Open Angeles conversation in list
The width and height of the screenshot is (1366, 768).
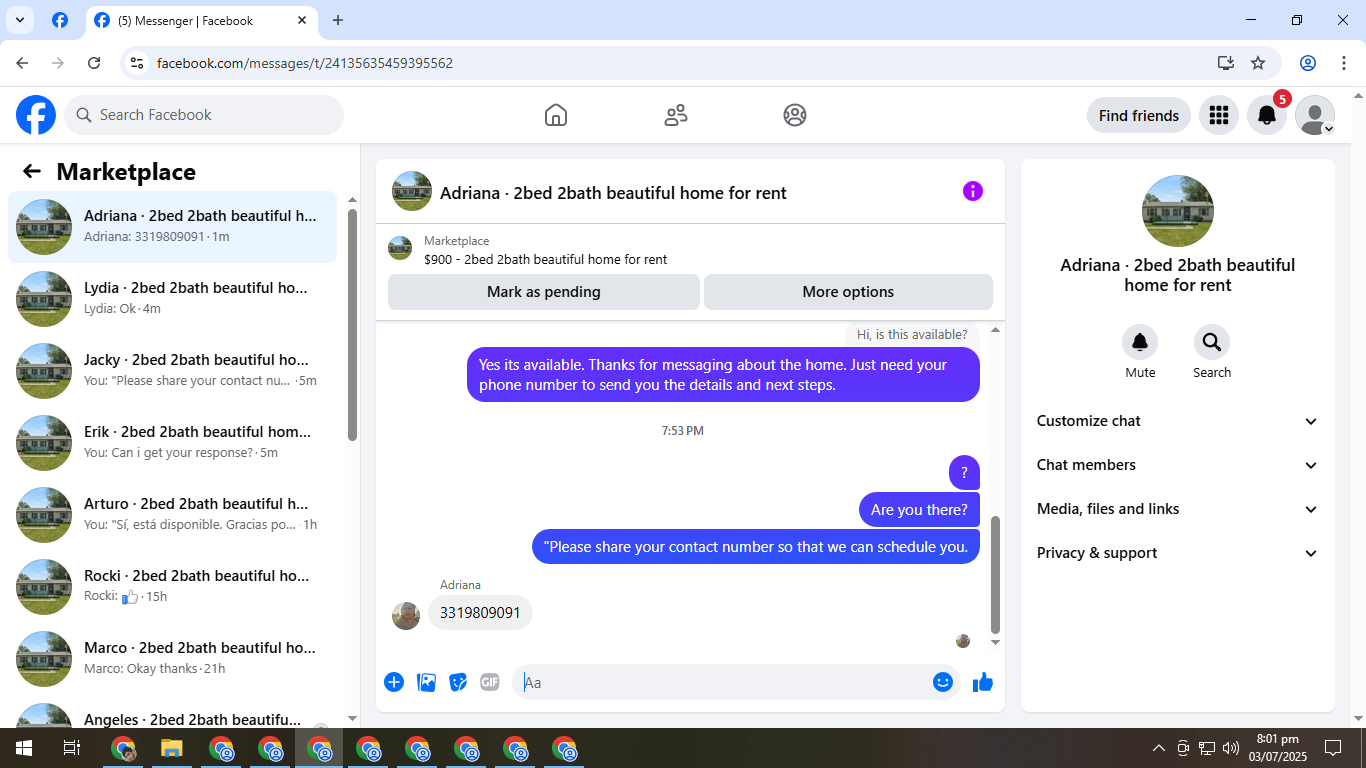tap(173, 714)
